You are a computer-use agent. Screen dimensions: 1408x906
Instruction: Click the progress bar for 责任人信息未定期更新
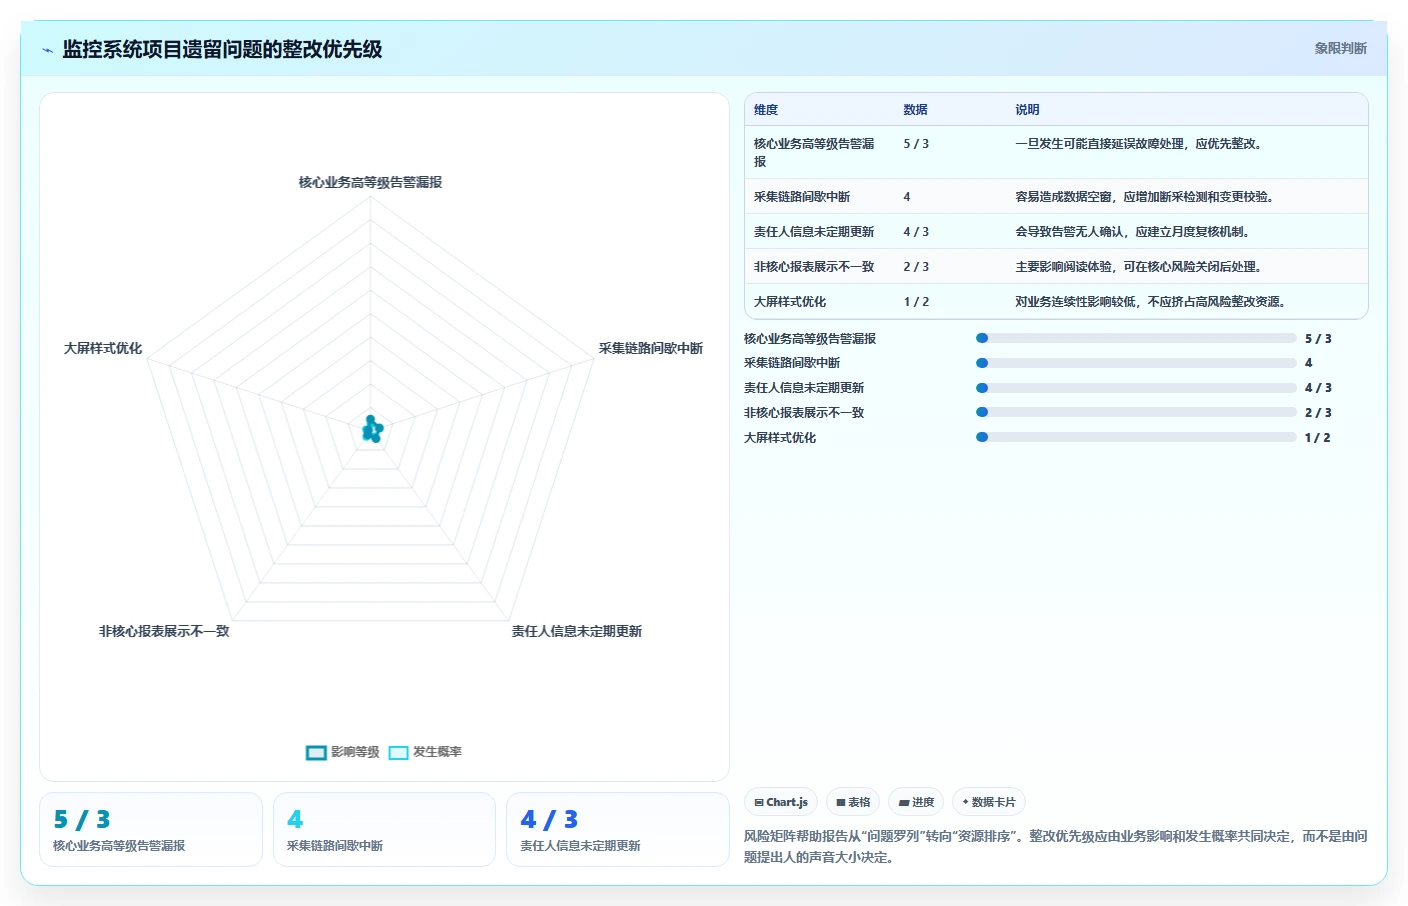click(1136, 388)
